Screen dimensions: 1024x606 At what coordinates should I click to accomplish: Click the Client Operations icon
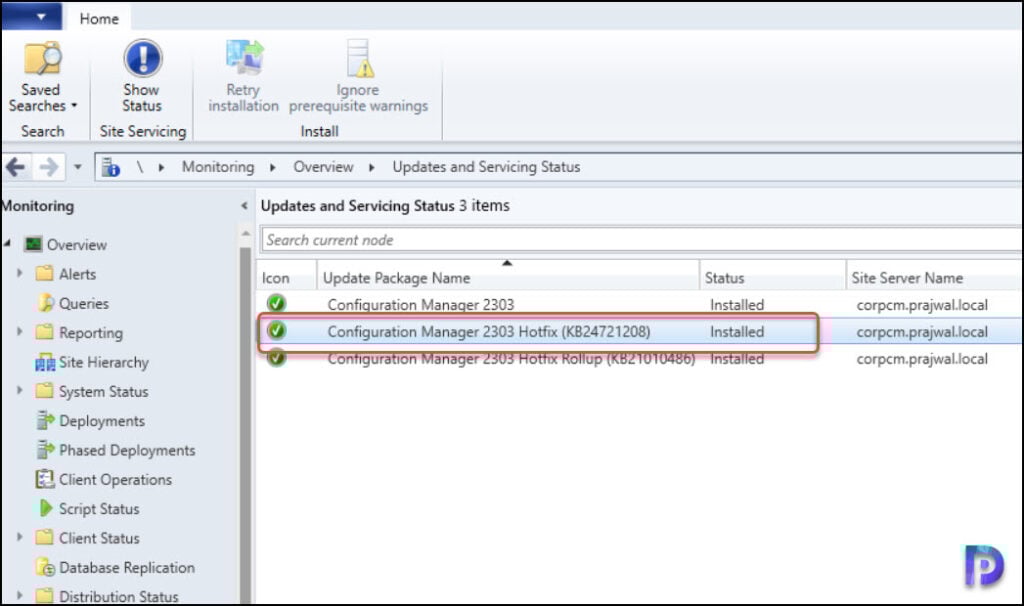coord(44,479)
